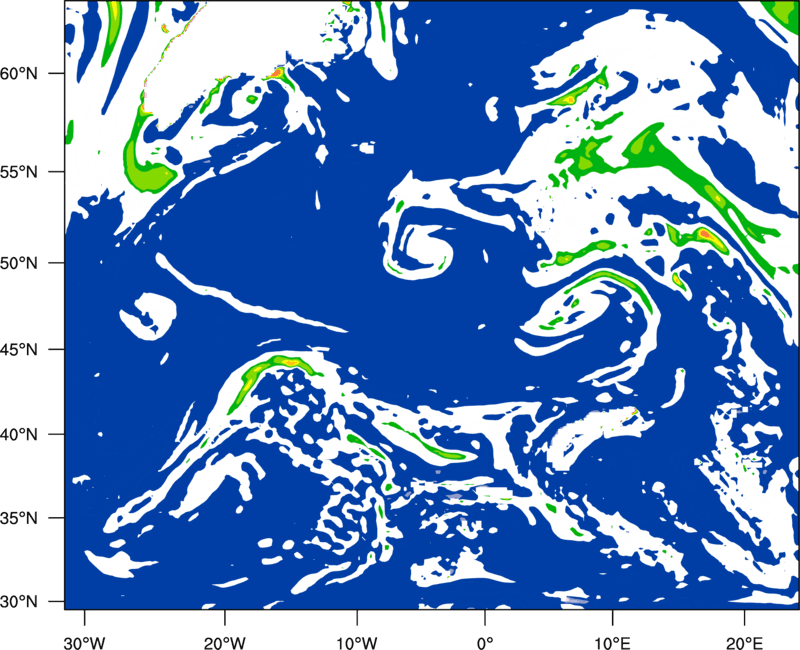Click the 35°N latitude label
Viewport: 800px width, 650px height.
click(x=19, y=518)
